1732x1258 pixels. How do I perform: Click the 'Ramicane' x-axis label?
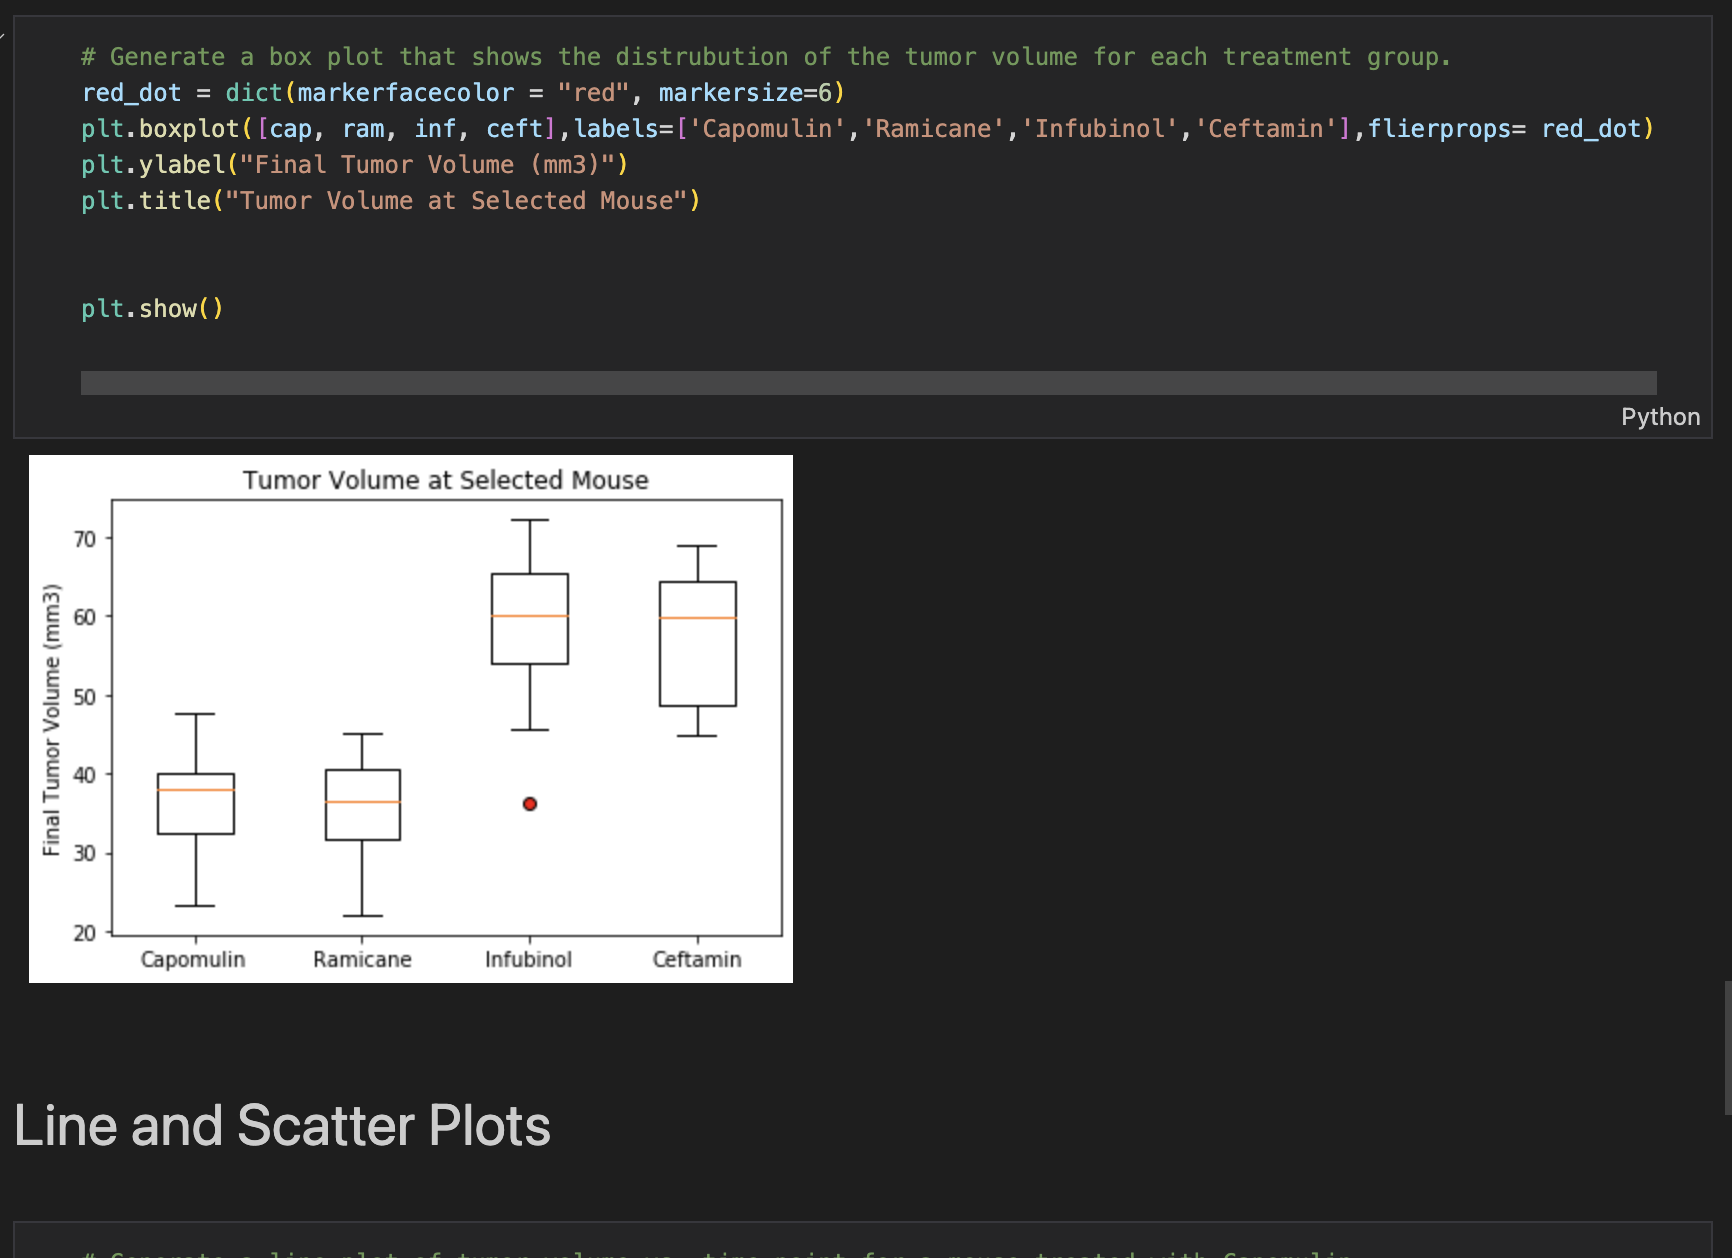pos(362,960)
